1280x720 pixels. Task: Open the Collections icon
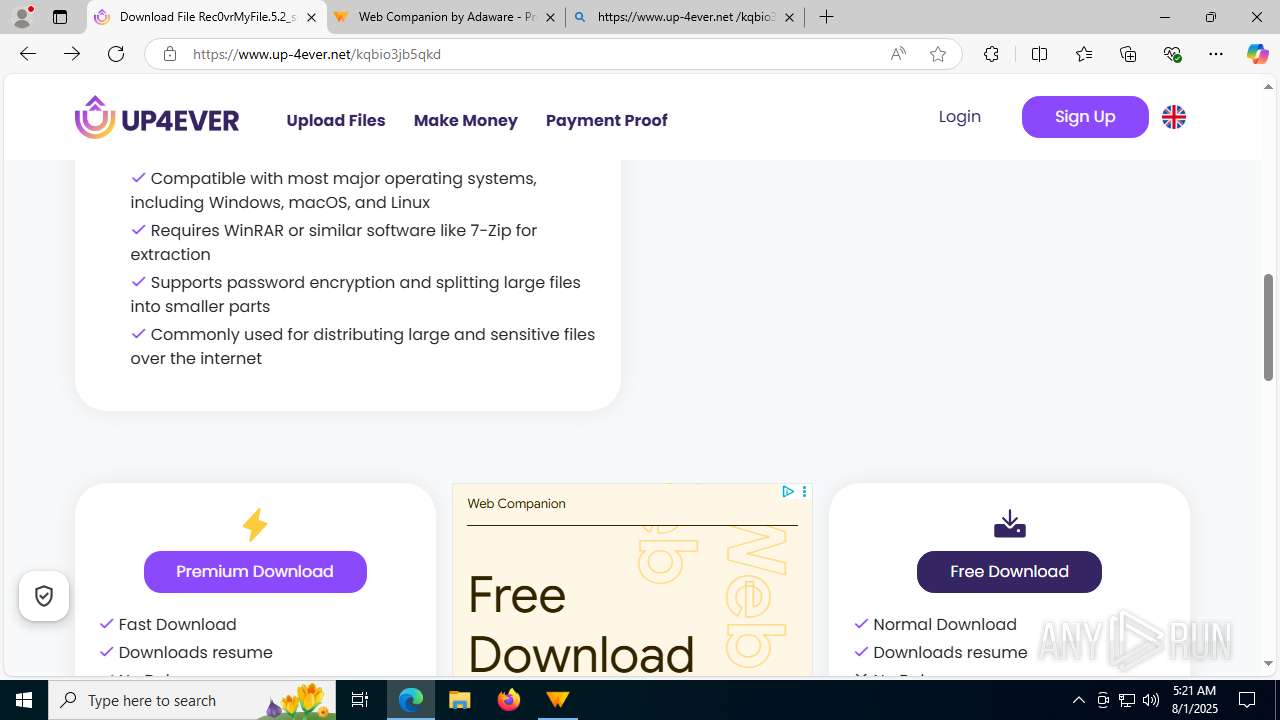(1128, 54)
